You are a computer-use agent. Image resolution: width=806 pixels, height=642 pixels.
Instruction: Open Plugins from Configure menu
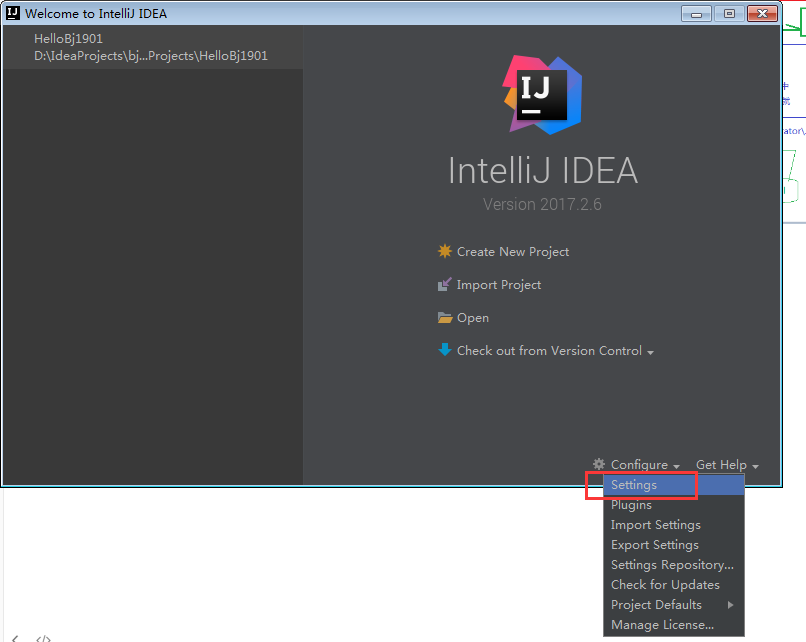[674, 505]
